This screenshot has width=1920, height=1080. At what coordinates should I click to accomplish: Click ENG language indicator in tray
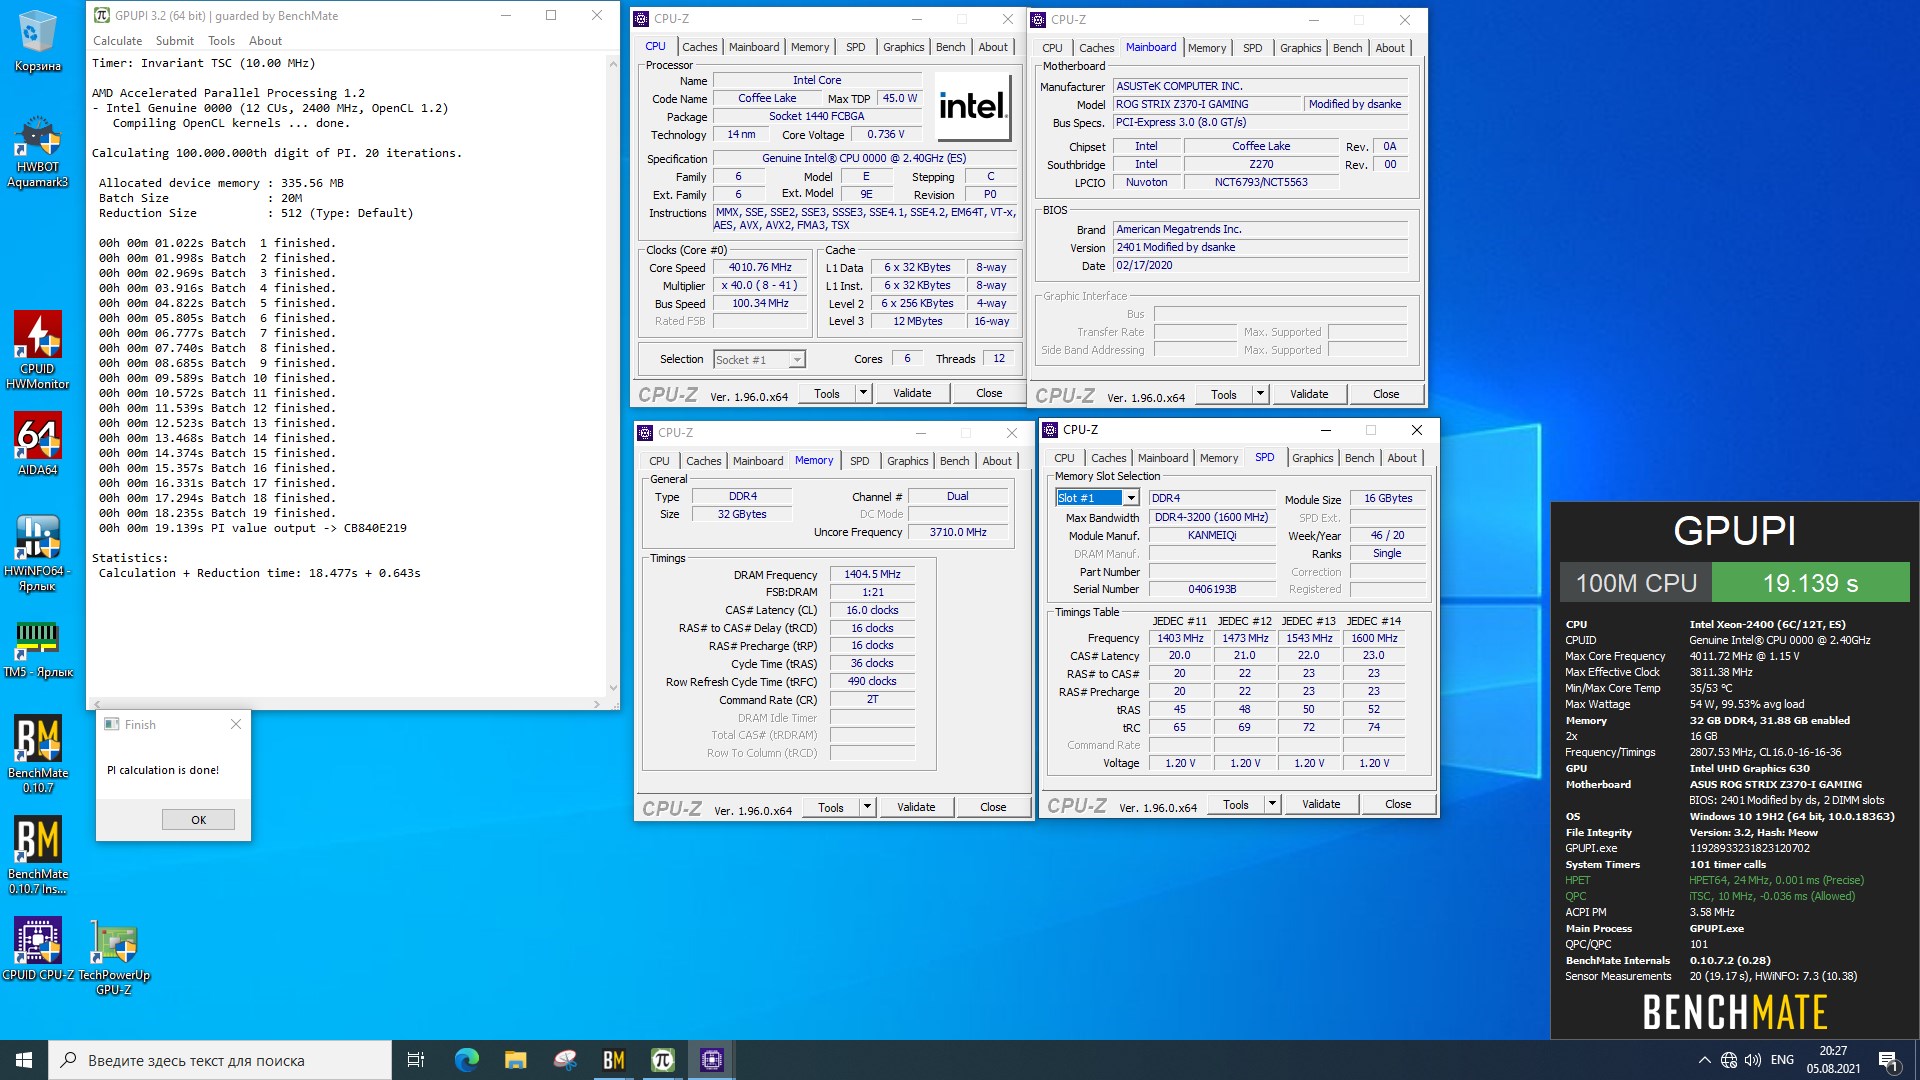pos(1782,1060)
